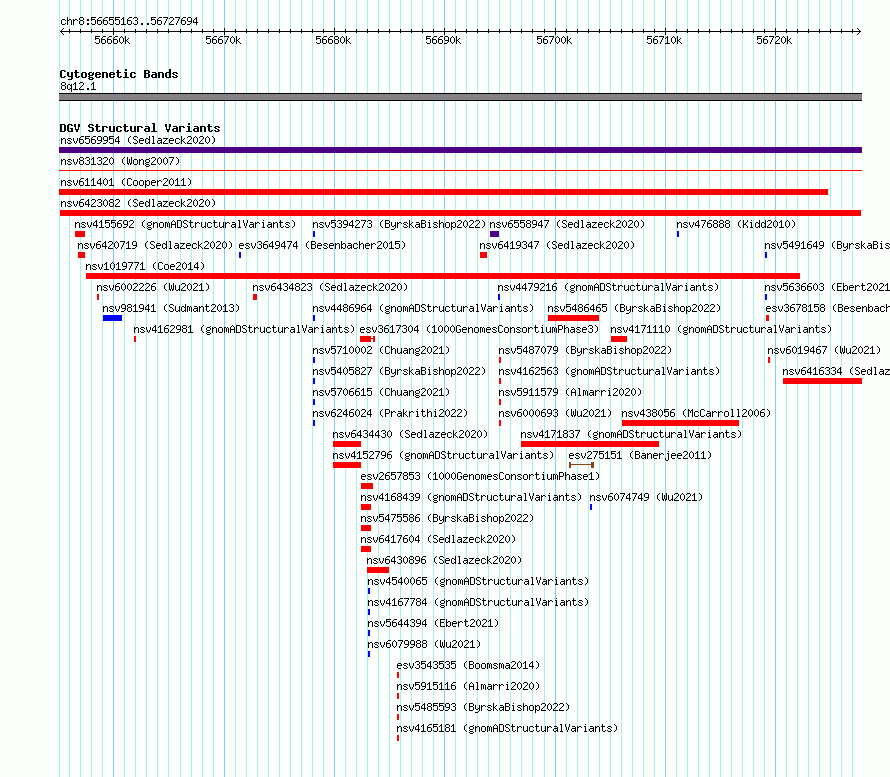Image resolution: width=890 pixels, height=777 pixels.
Task: Open nsv6246024 (Prakrithi2022) variant
Action: (390, 413)
